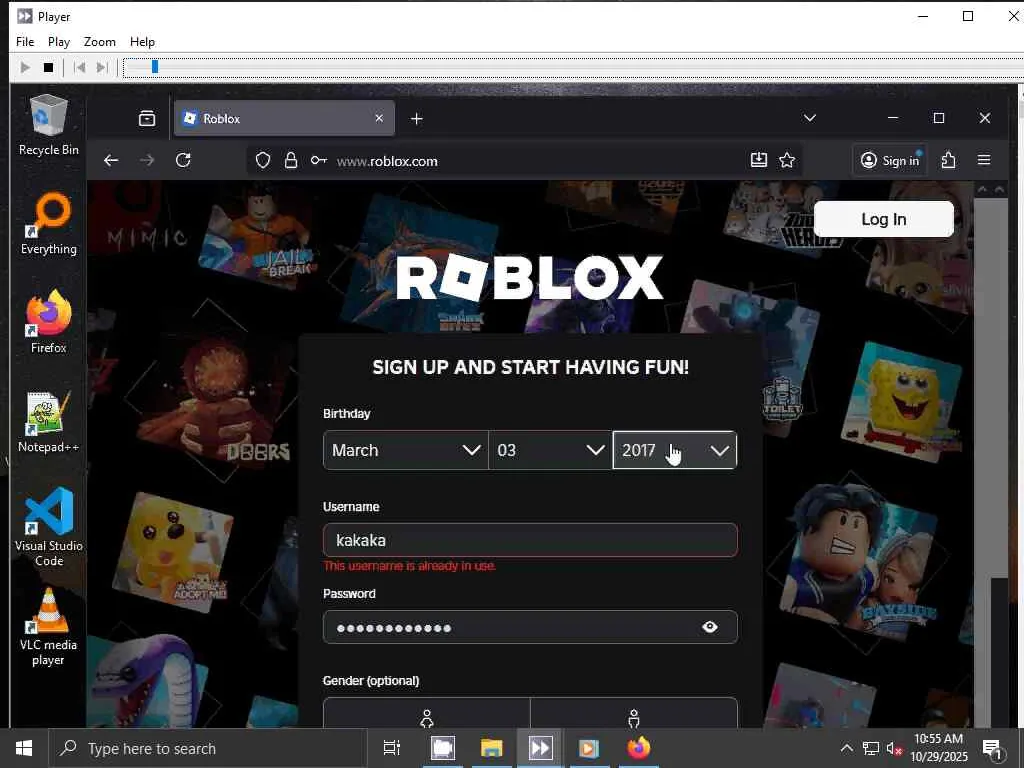Close the Roblox tab
This screenshot has height=768, width=1024.
[x=379, y=118]
